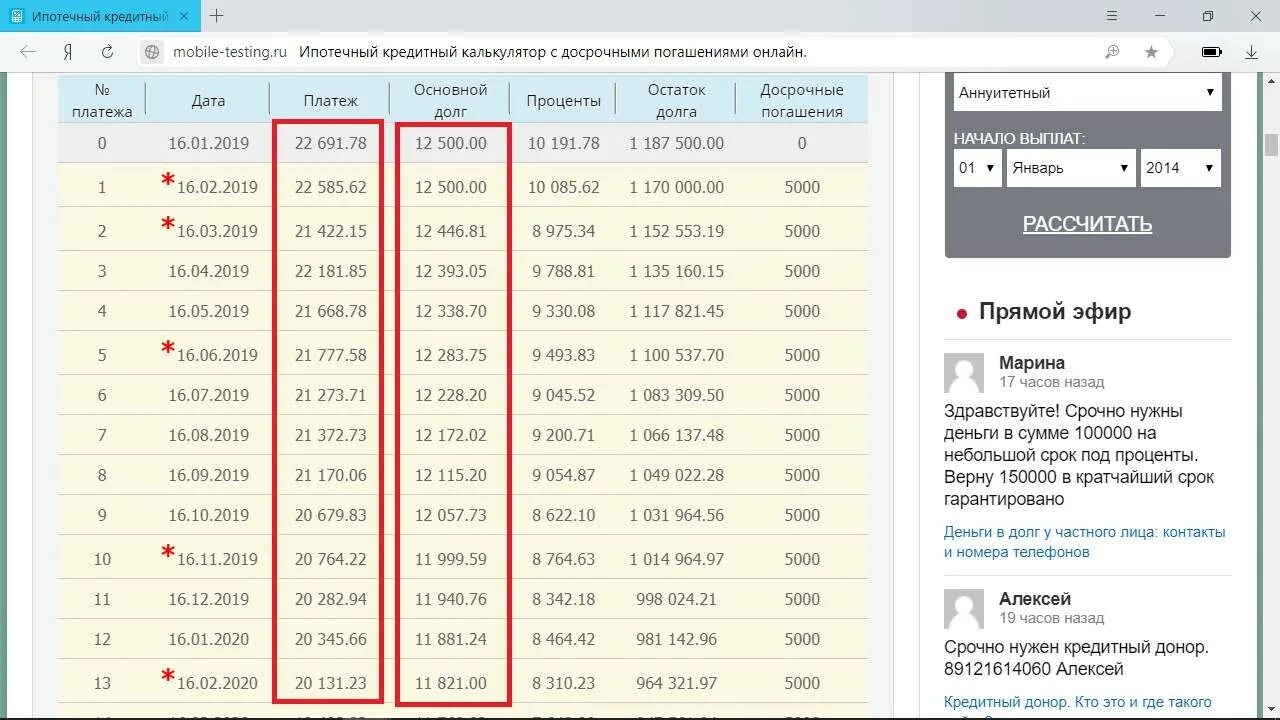
Task: Click date cell 16.02.2019
Action: (217, 187)
